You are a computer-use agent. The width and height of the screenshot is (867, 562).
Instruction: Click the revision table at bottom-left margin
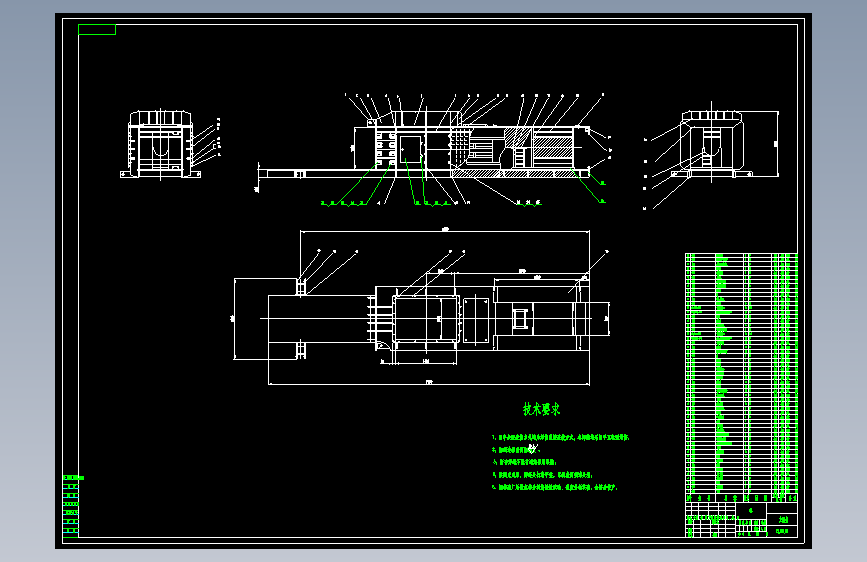[x=71, y=506]
